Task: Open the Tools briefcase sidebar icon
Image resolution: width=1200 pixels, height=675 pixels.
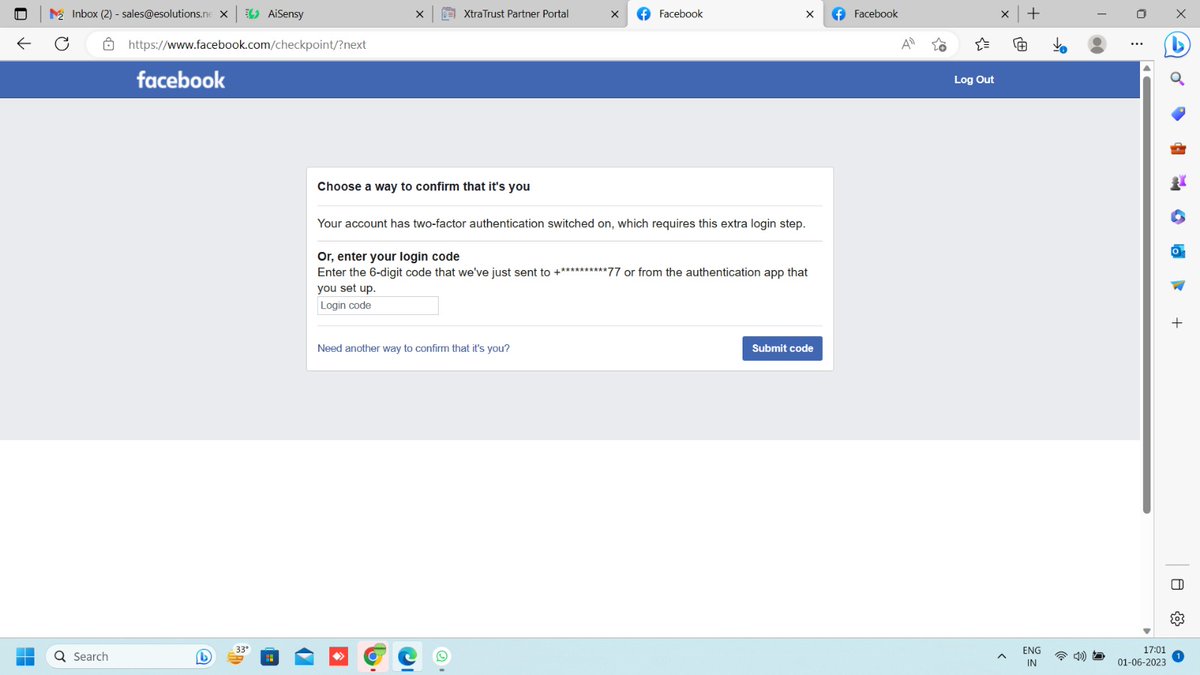Action: tap(1177, 149)
